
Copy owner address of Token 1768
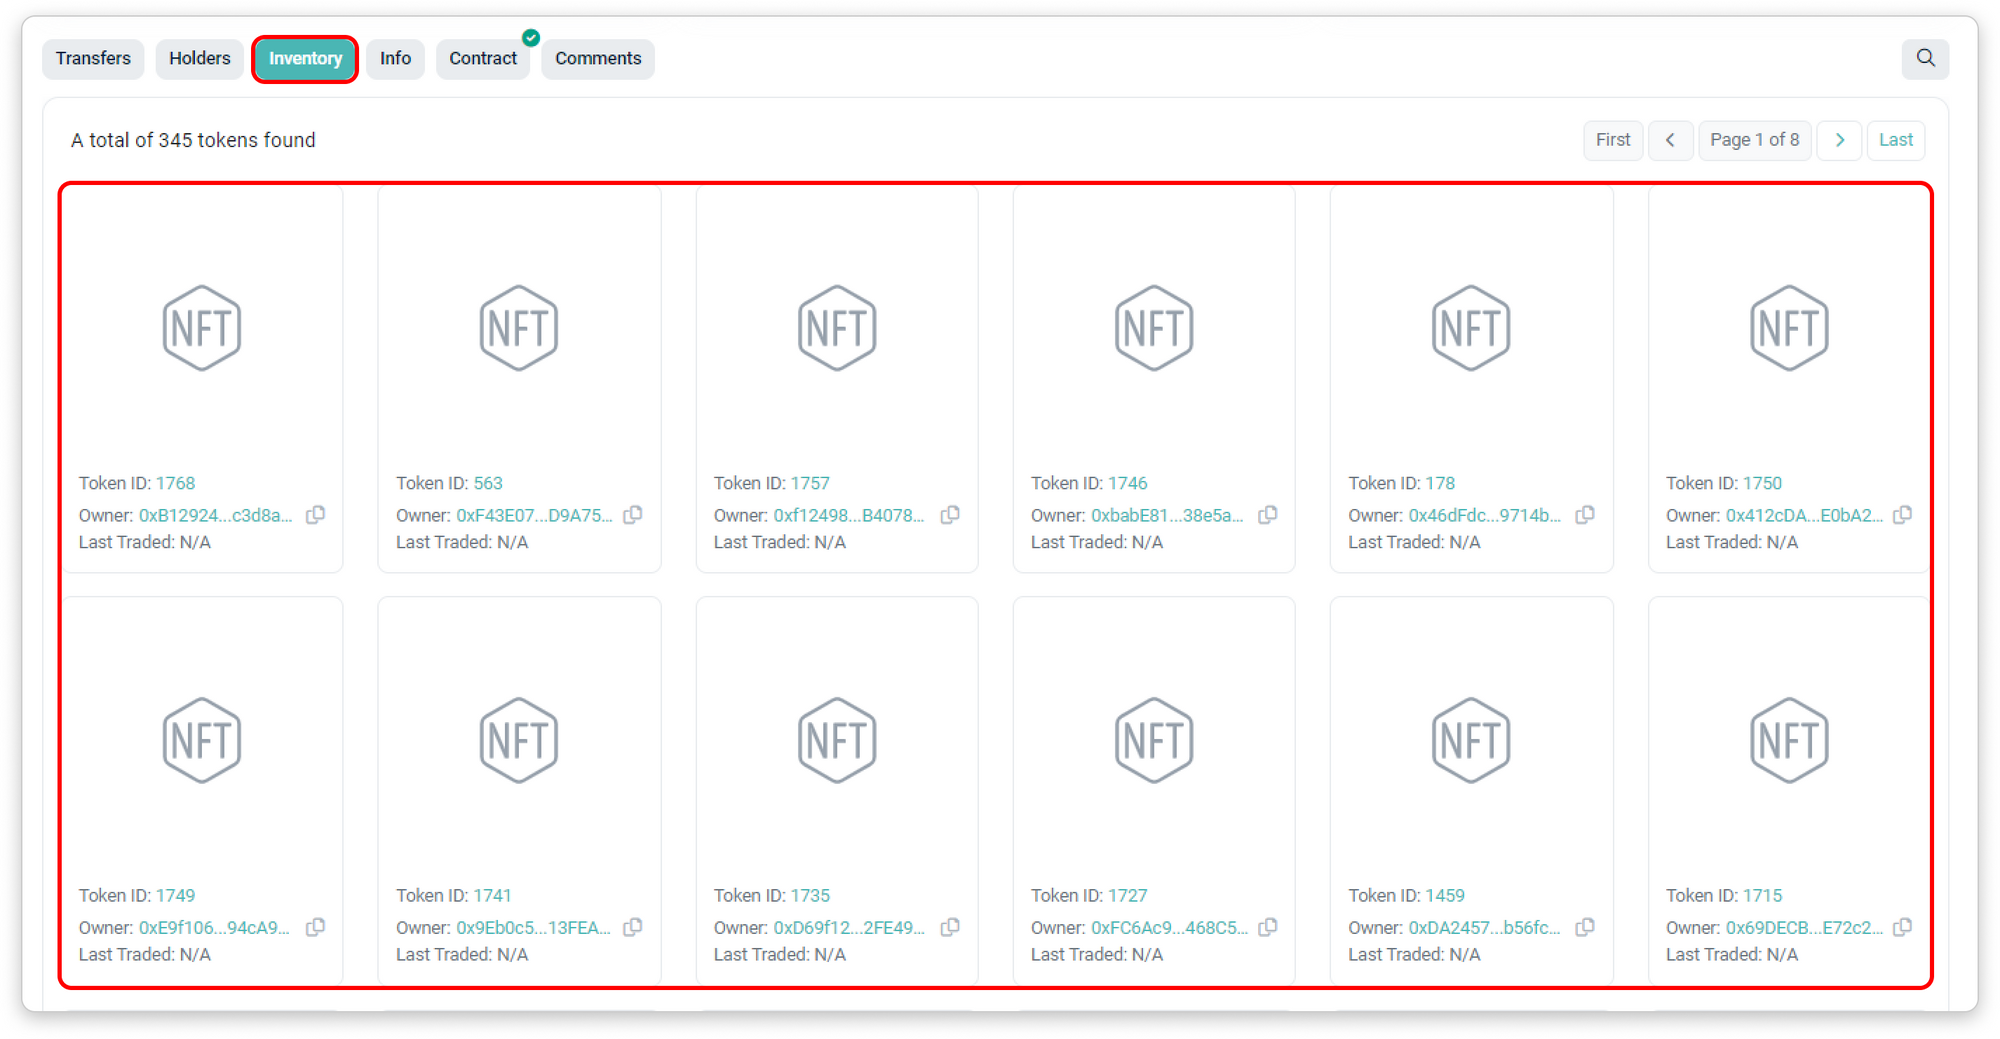point(315,515)
